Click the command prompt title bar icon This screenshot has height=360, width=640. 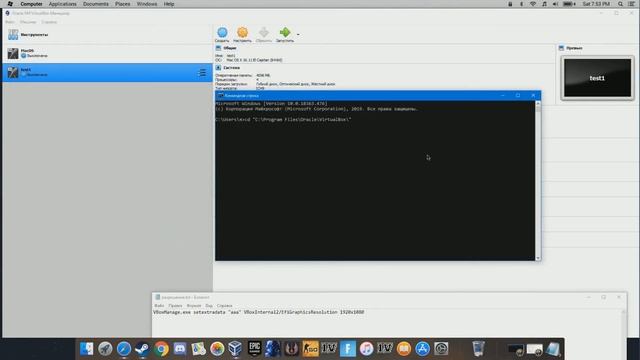point(220,96)
